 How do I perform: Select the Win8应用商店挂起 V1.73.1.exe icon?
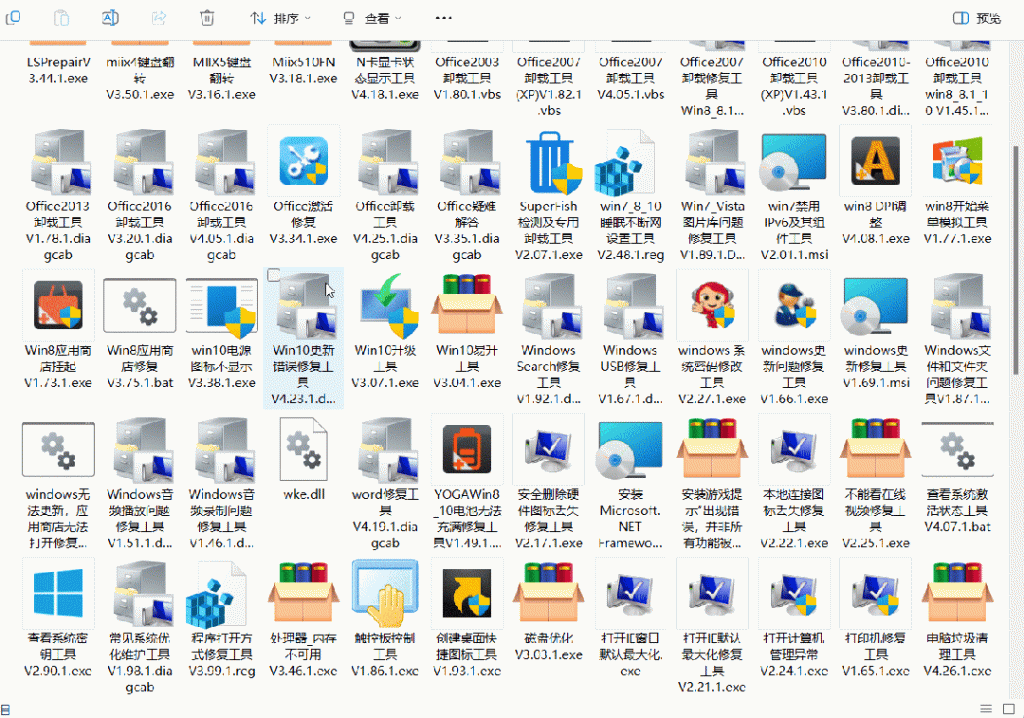coord(58,306)
